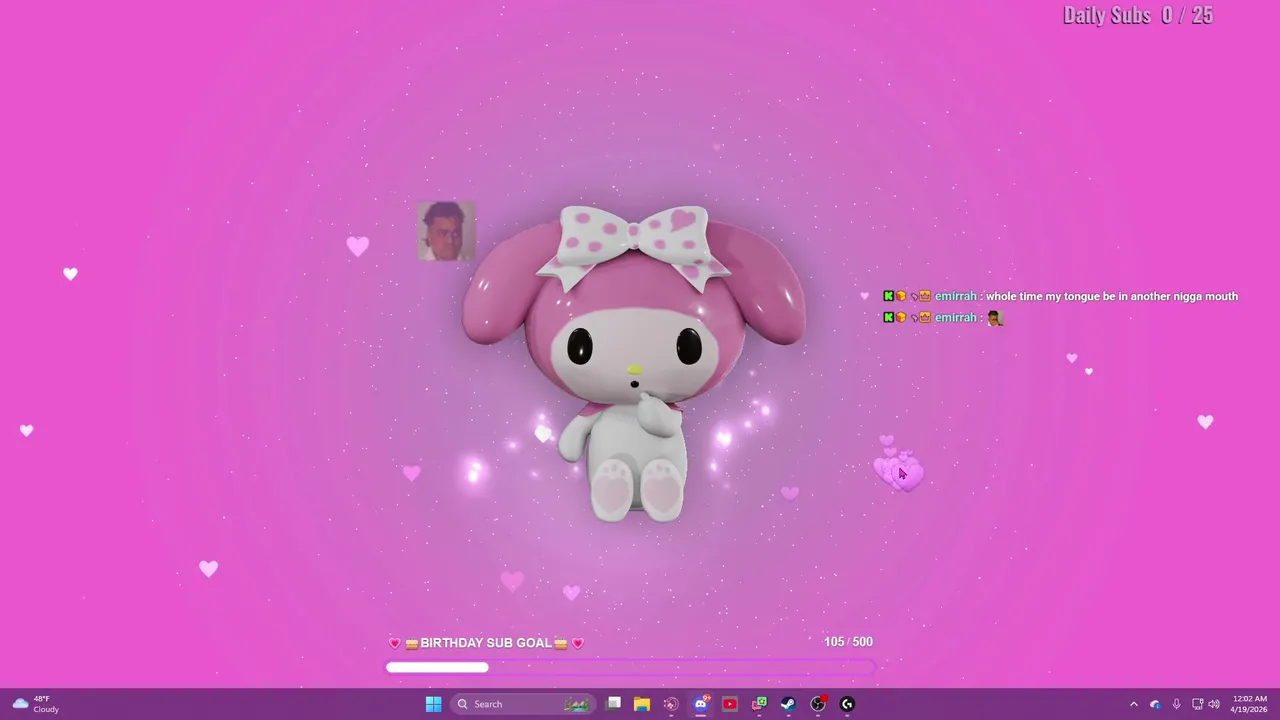This screenshot has width=1280, height=720.
Task: Show hidden system tray icons
Action: click(1133, 704)
